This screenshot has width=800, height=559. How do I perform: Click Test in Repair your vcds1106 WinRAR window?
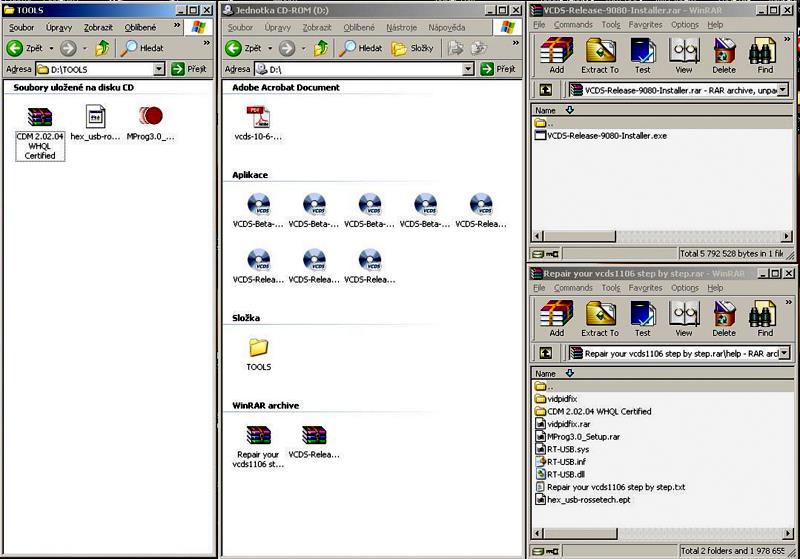[x=643, y=319]
